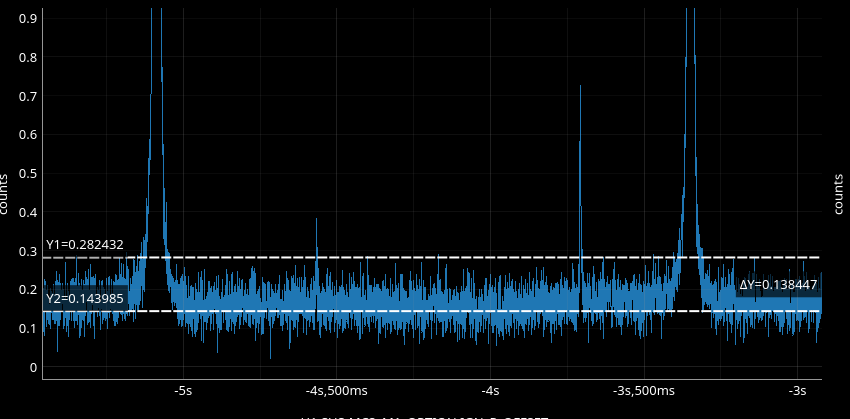Click the Y1=0.282432 cursor label
Screen dimensions: 850x419
[85, 246]
